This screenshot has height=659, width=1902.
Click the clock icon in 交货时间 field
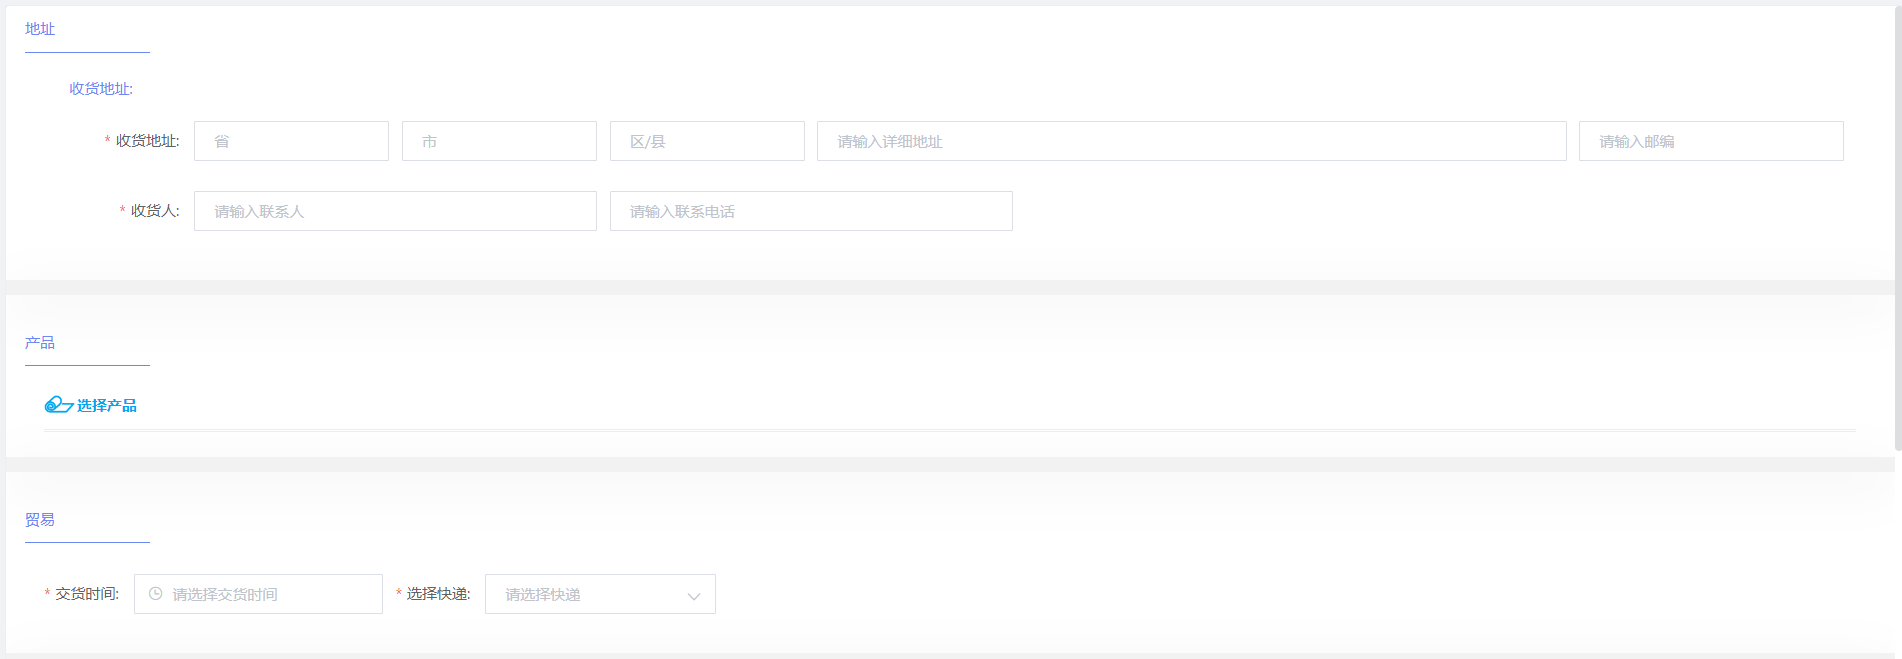pyautogui.click(x=155, y=594)
